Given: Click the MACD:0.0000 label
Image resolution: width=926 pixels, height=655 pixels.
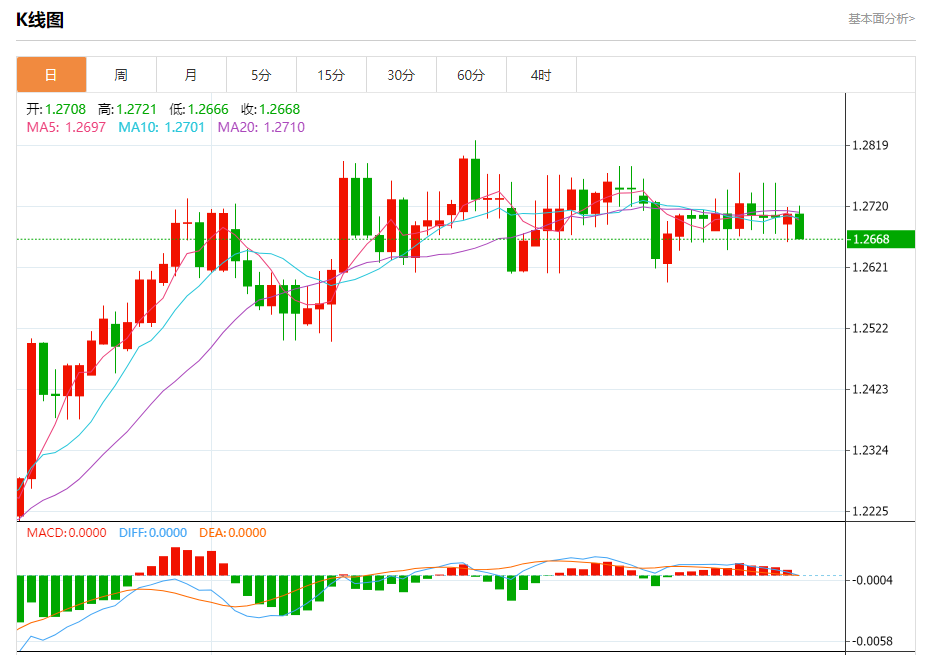Looking at the screenshot, I should [x=66, y=533].
